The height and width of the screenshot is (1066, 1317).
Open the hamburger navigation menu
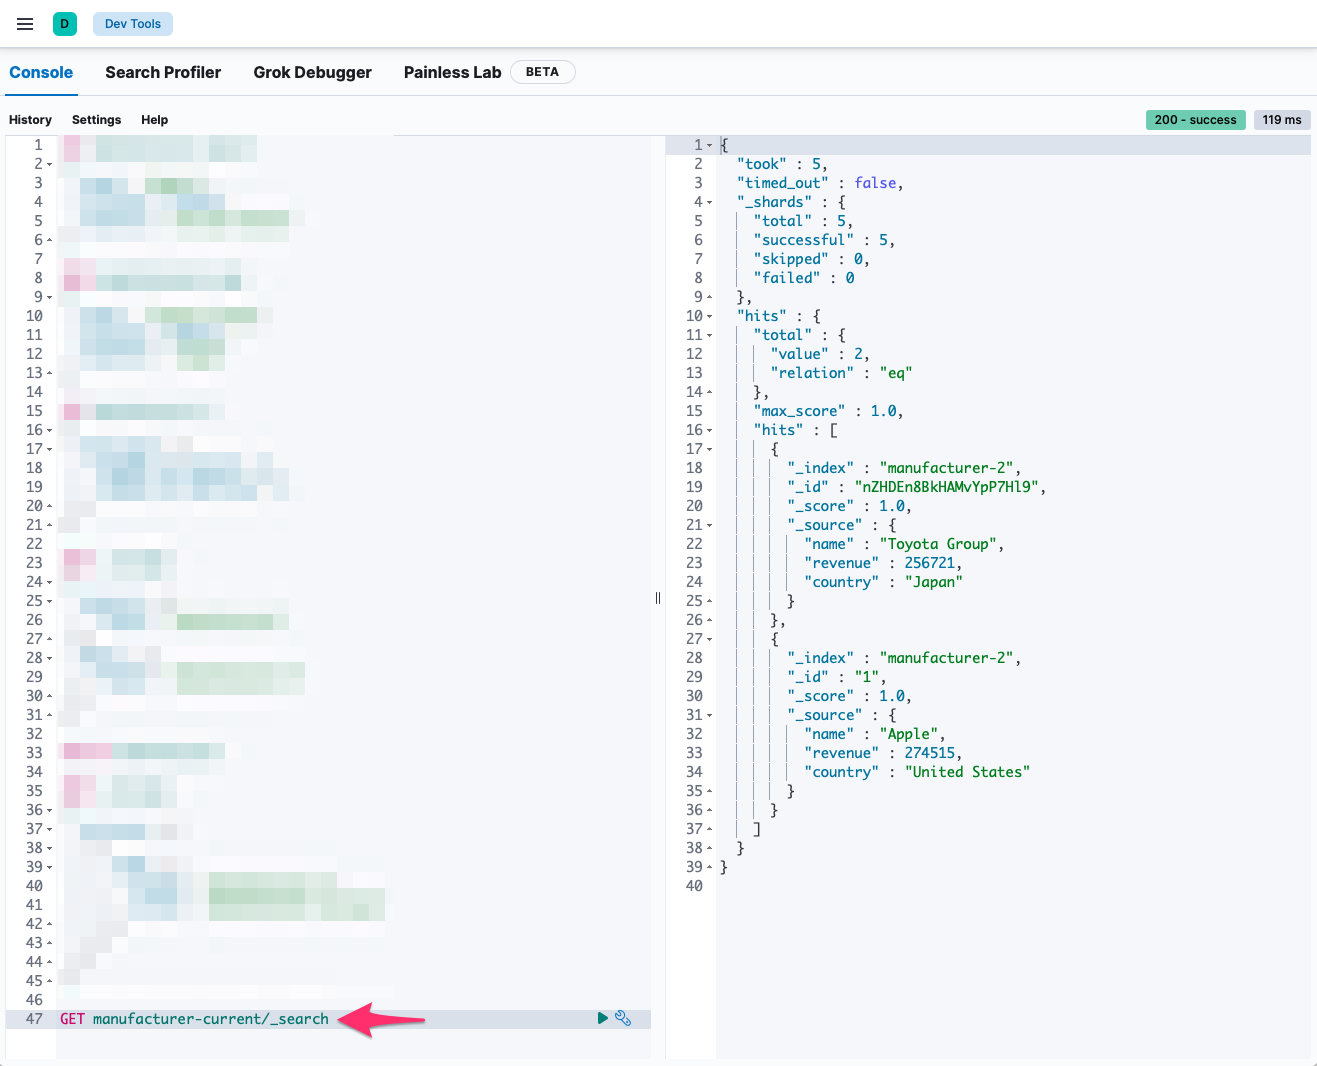point(25,24)
